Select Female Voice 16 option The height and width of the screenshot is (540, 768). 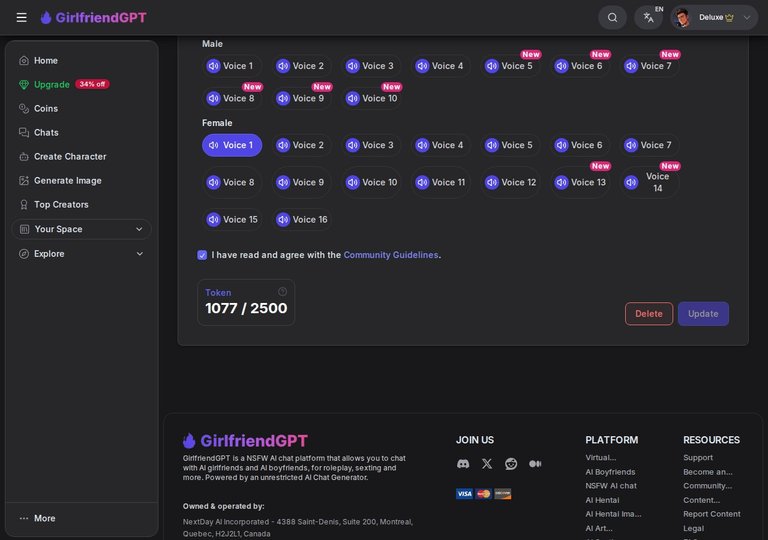coord(301,220)
